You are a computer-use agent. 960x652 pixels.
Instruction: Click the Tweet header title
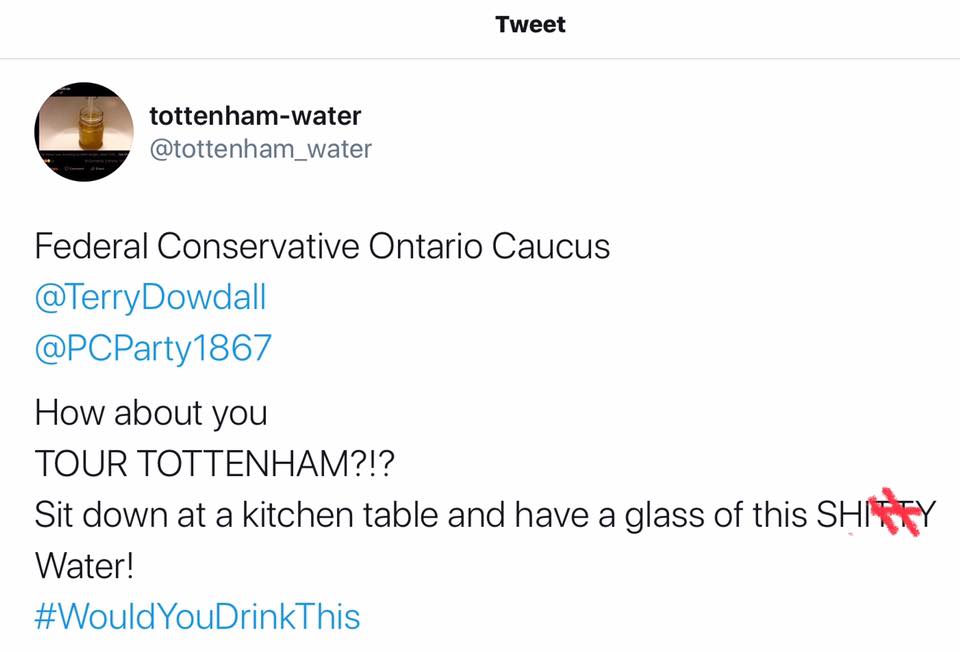click(530, 24)
